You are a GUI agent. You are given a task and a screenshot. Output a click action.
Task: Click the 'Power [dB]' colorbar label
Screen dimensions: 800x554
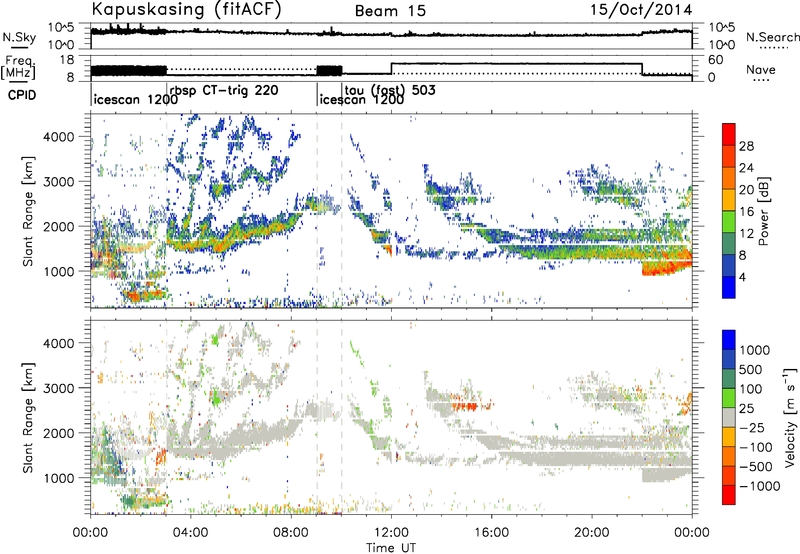pyautogui.click(x=763, y=211)
